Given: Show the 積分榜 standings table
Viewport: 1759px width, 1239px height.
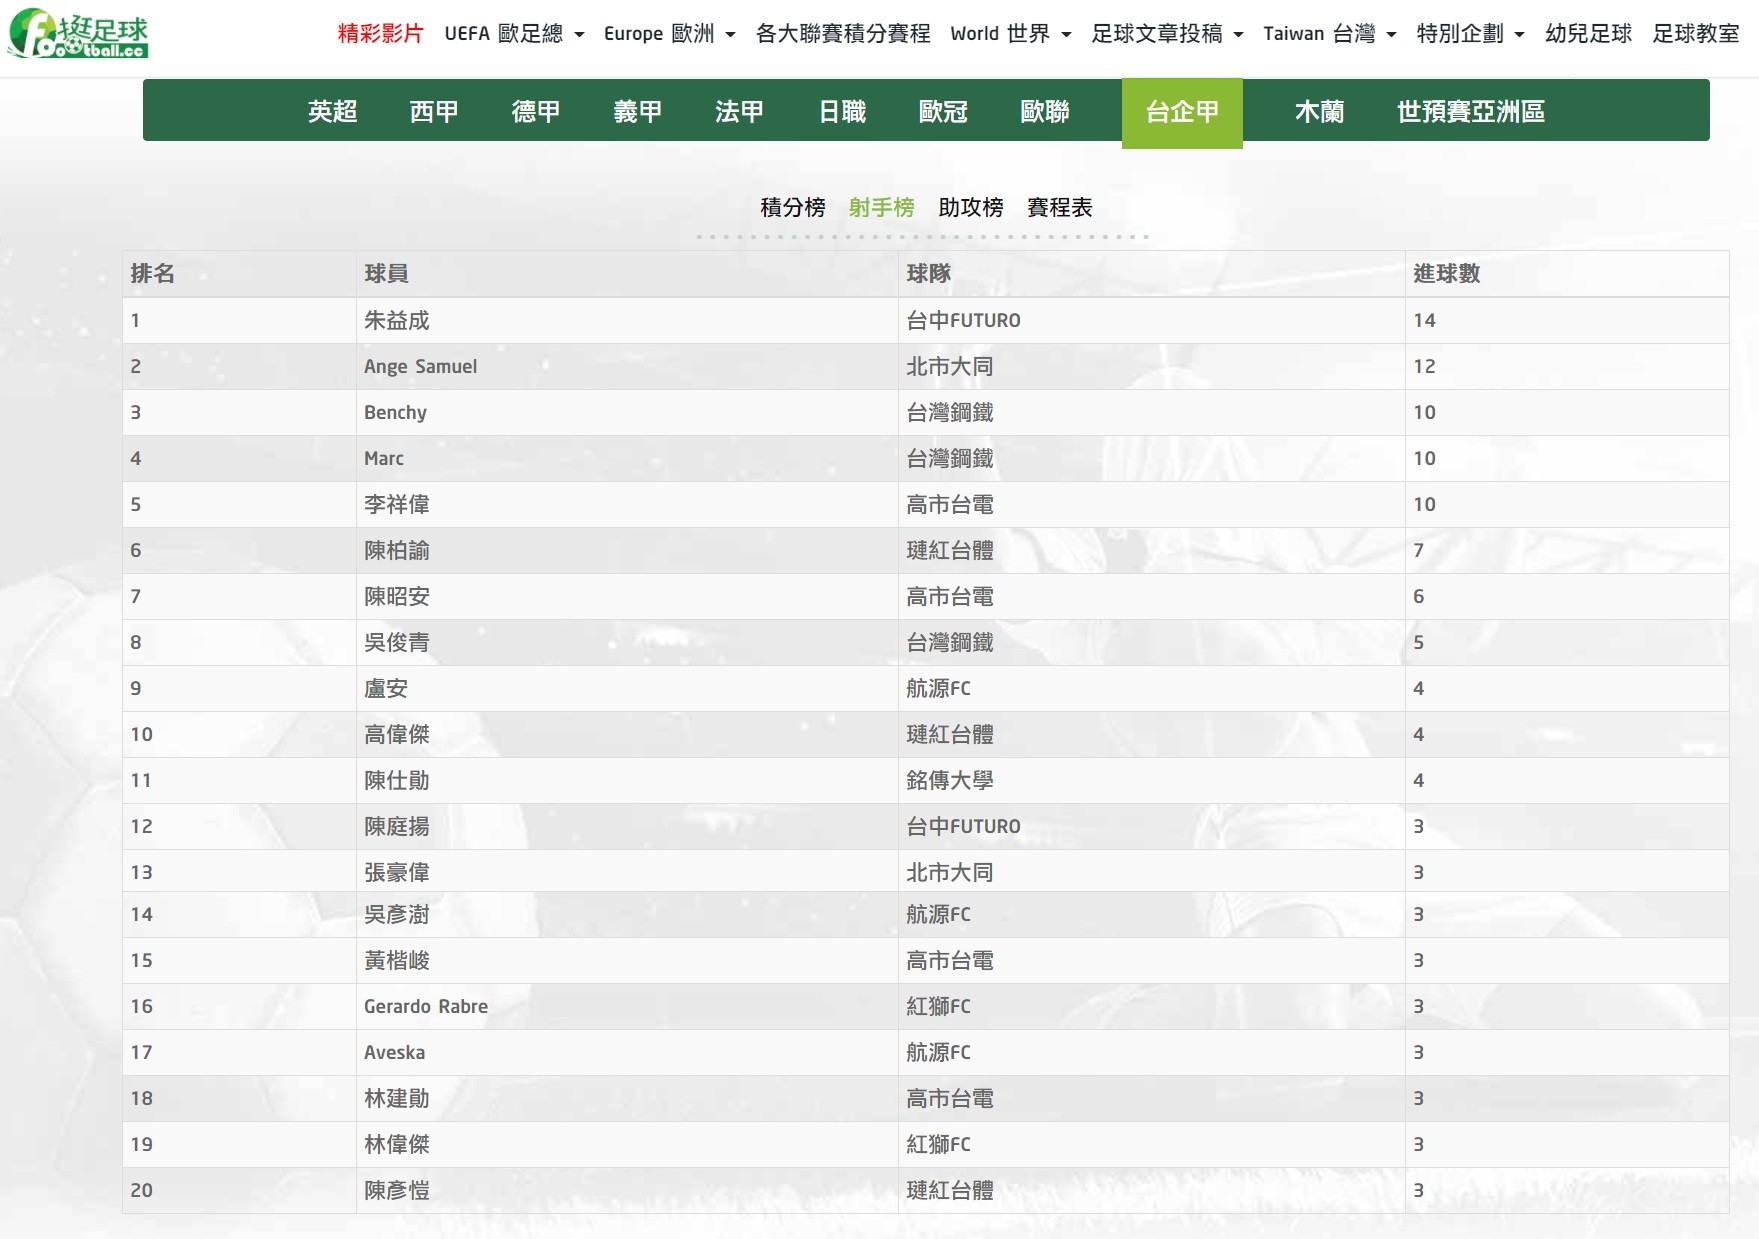Looking at the screenshot, I should coord(792,207).
